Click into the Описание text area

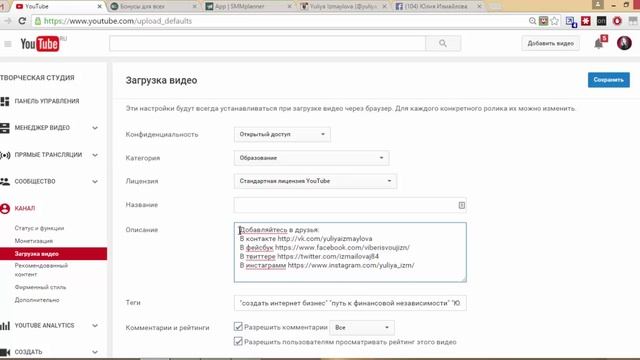pos(350,252)
